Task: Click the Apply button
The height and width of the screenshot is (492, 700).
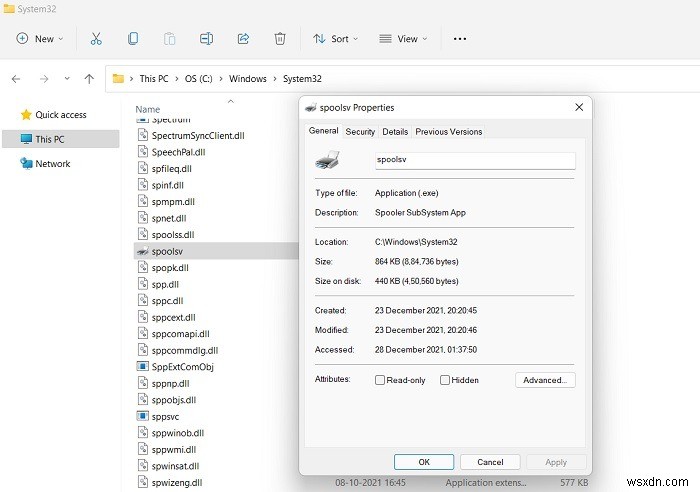Action: [556, 462]
